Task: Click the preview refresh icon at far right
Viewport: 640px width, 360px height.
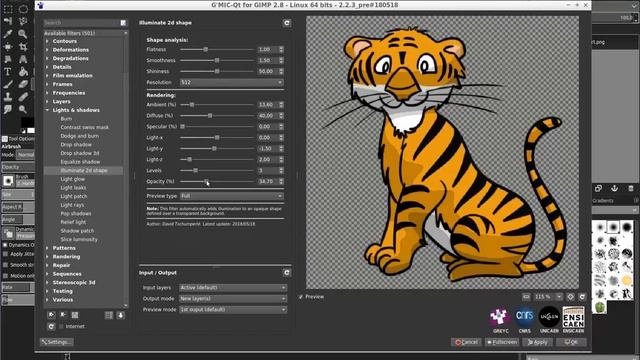Action: (x=582, y=297)
